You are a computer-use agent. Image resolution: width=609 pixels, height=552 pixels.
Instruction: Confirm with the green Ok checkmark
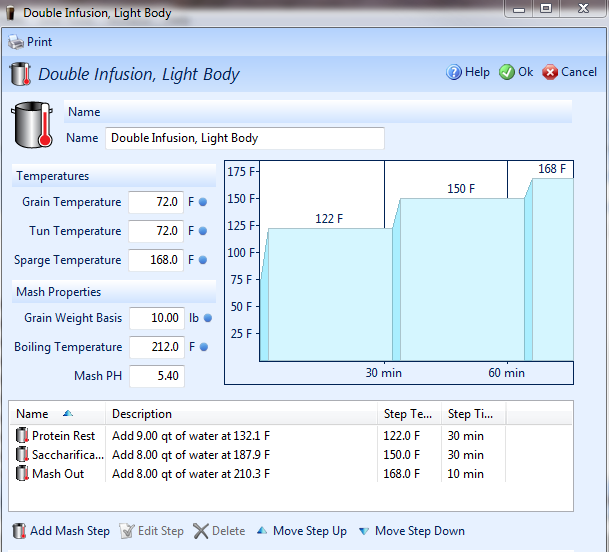(506, 72)
